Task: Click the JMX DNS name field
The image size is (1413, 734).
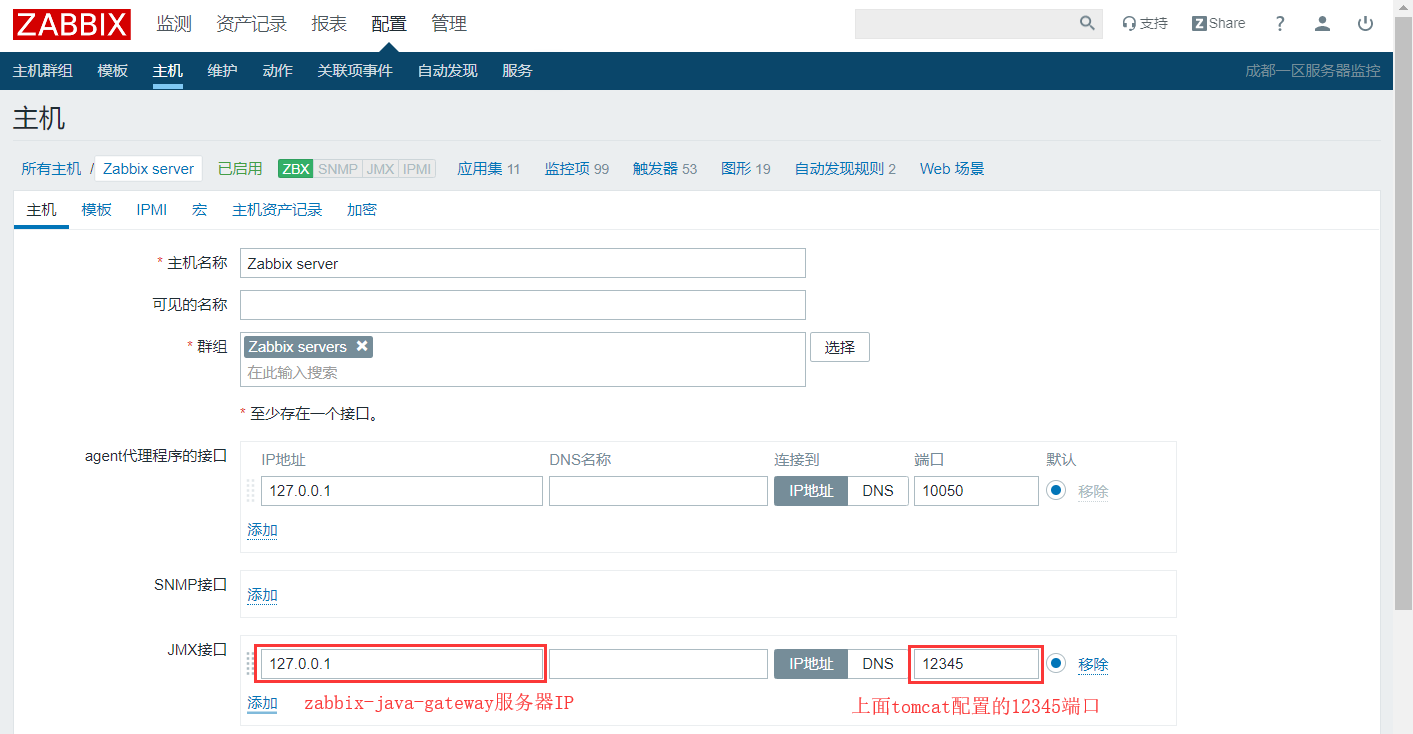Action: tap(658, 664)
